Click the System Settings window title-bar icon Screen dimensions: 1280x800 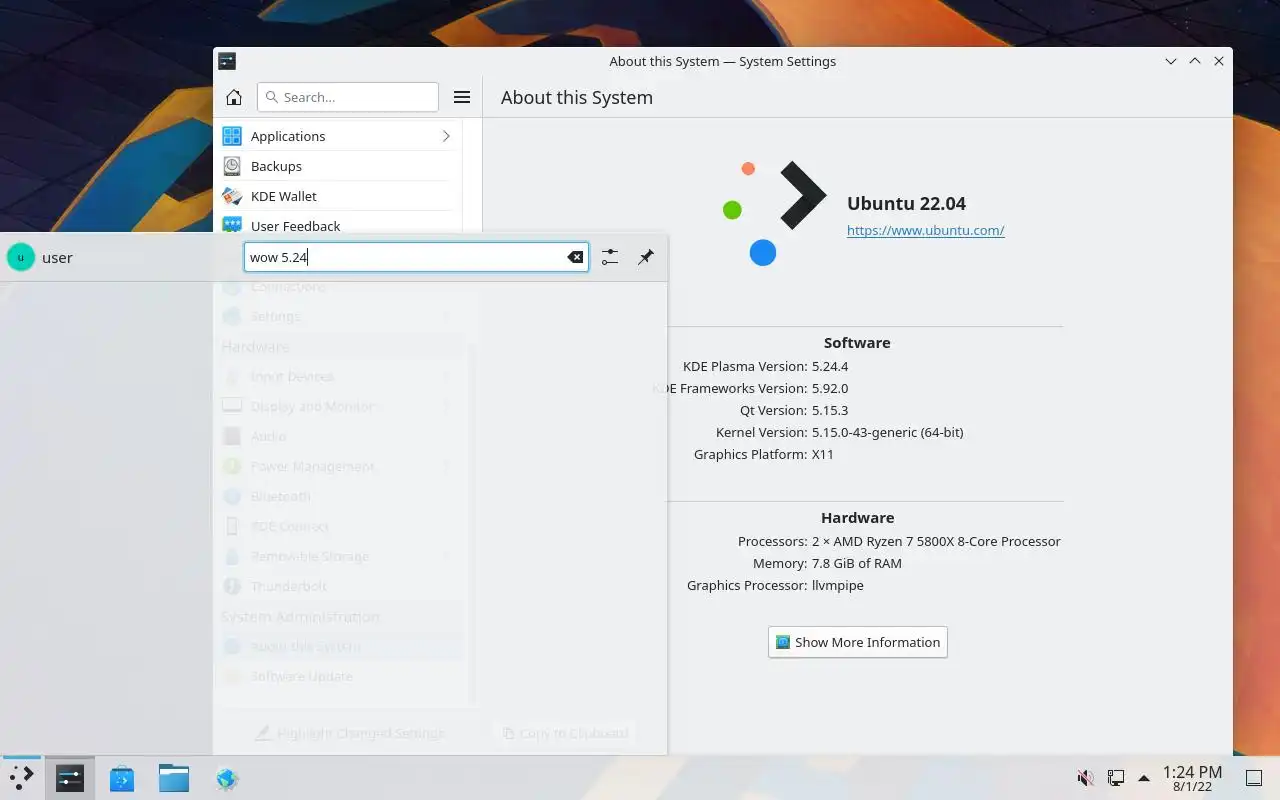pyautogui.click(x=227, y=61)
